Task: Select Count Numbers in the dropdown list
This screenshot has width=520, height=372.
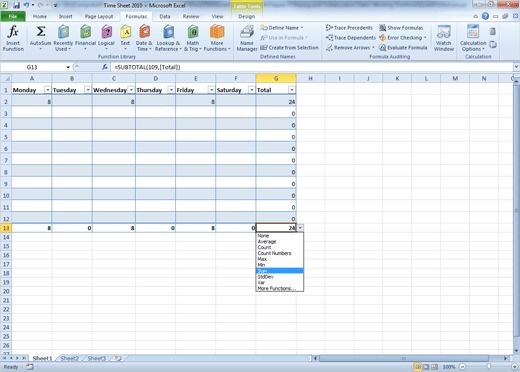Action: pos(279,253)
